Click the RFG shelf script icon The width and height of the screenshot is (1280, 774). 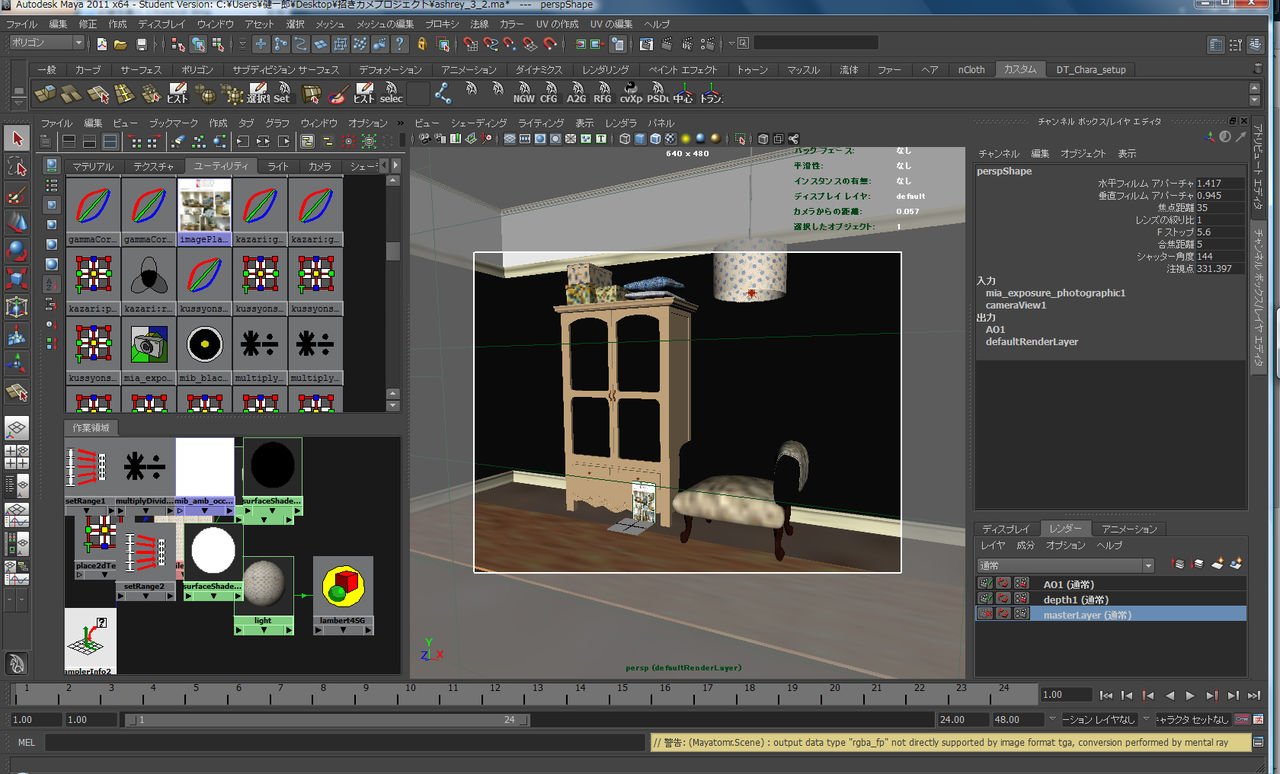(602, 94)
